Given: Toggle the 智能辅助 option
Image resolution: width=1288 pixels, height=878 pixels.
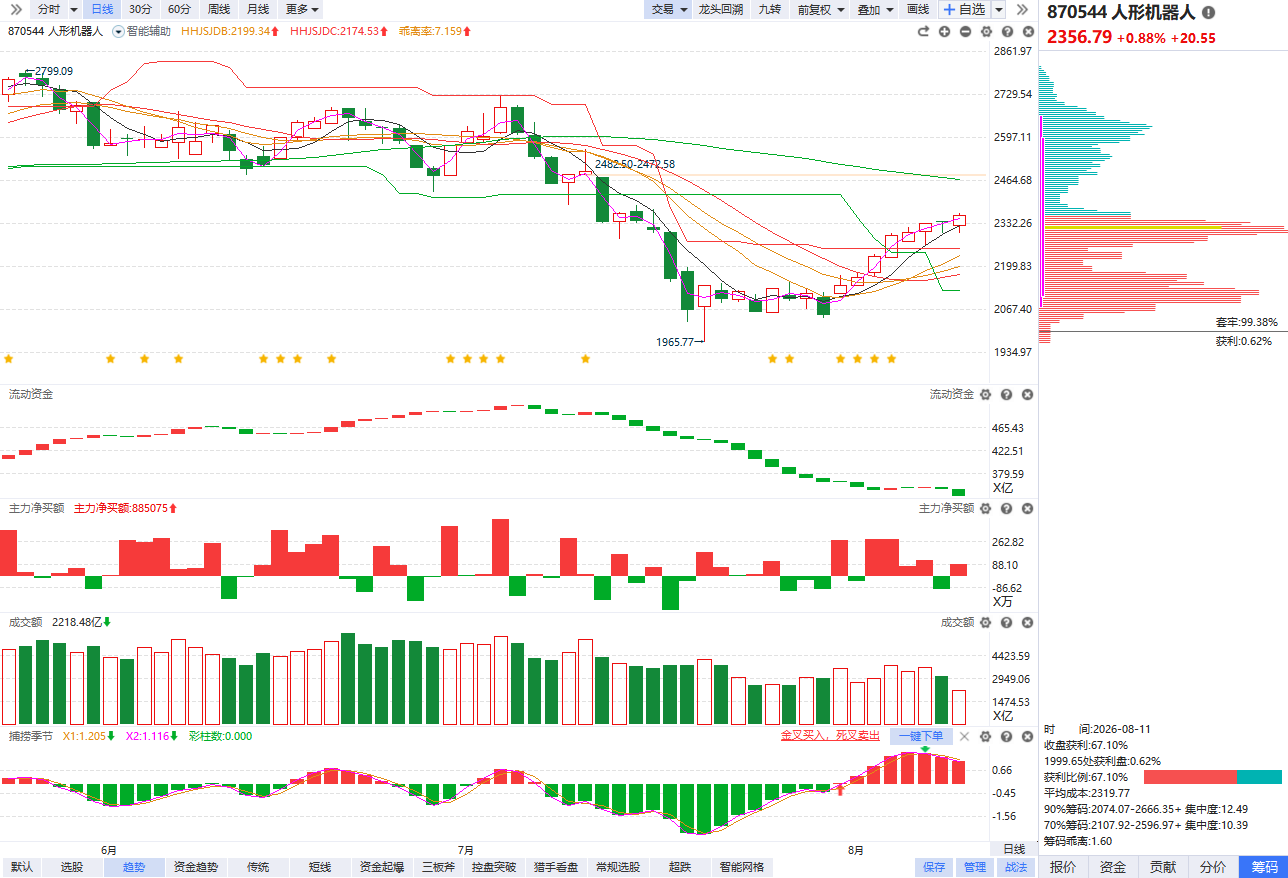Looking at the screenshot, I should 141,31.
